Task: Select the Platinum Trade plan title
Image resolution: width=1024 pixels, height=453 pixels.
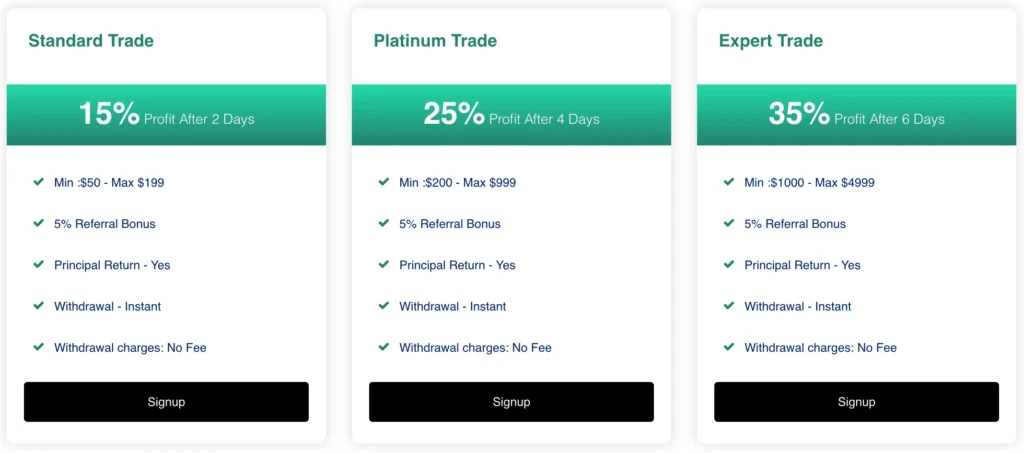Action: (x=435, y=41)
